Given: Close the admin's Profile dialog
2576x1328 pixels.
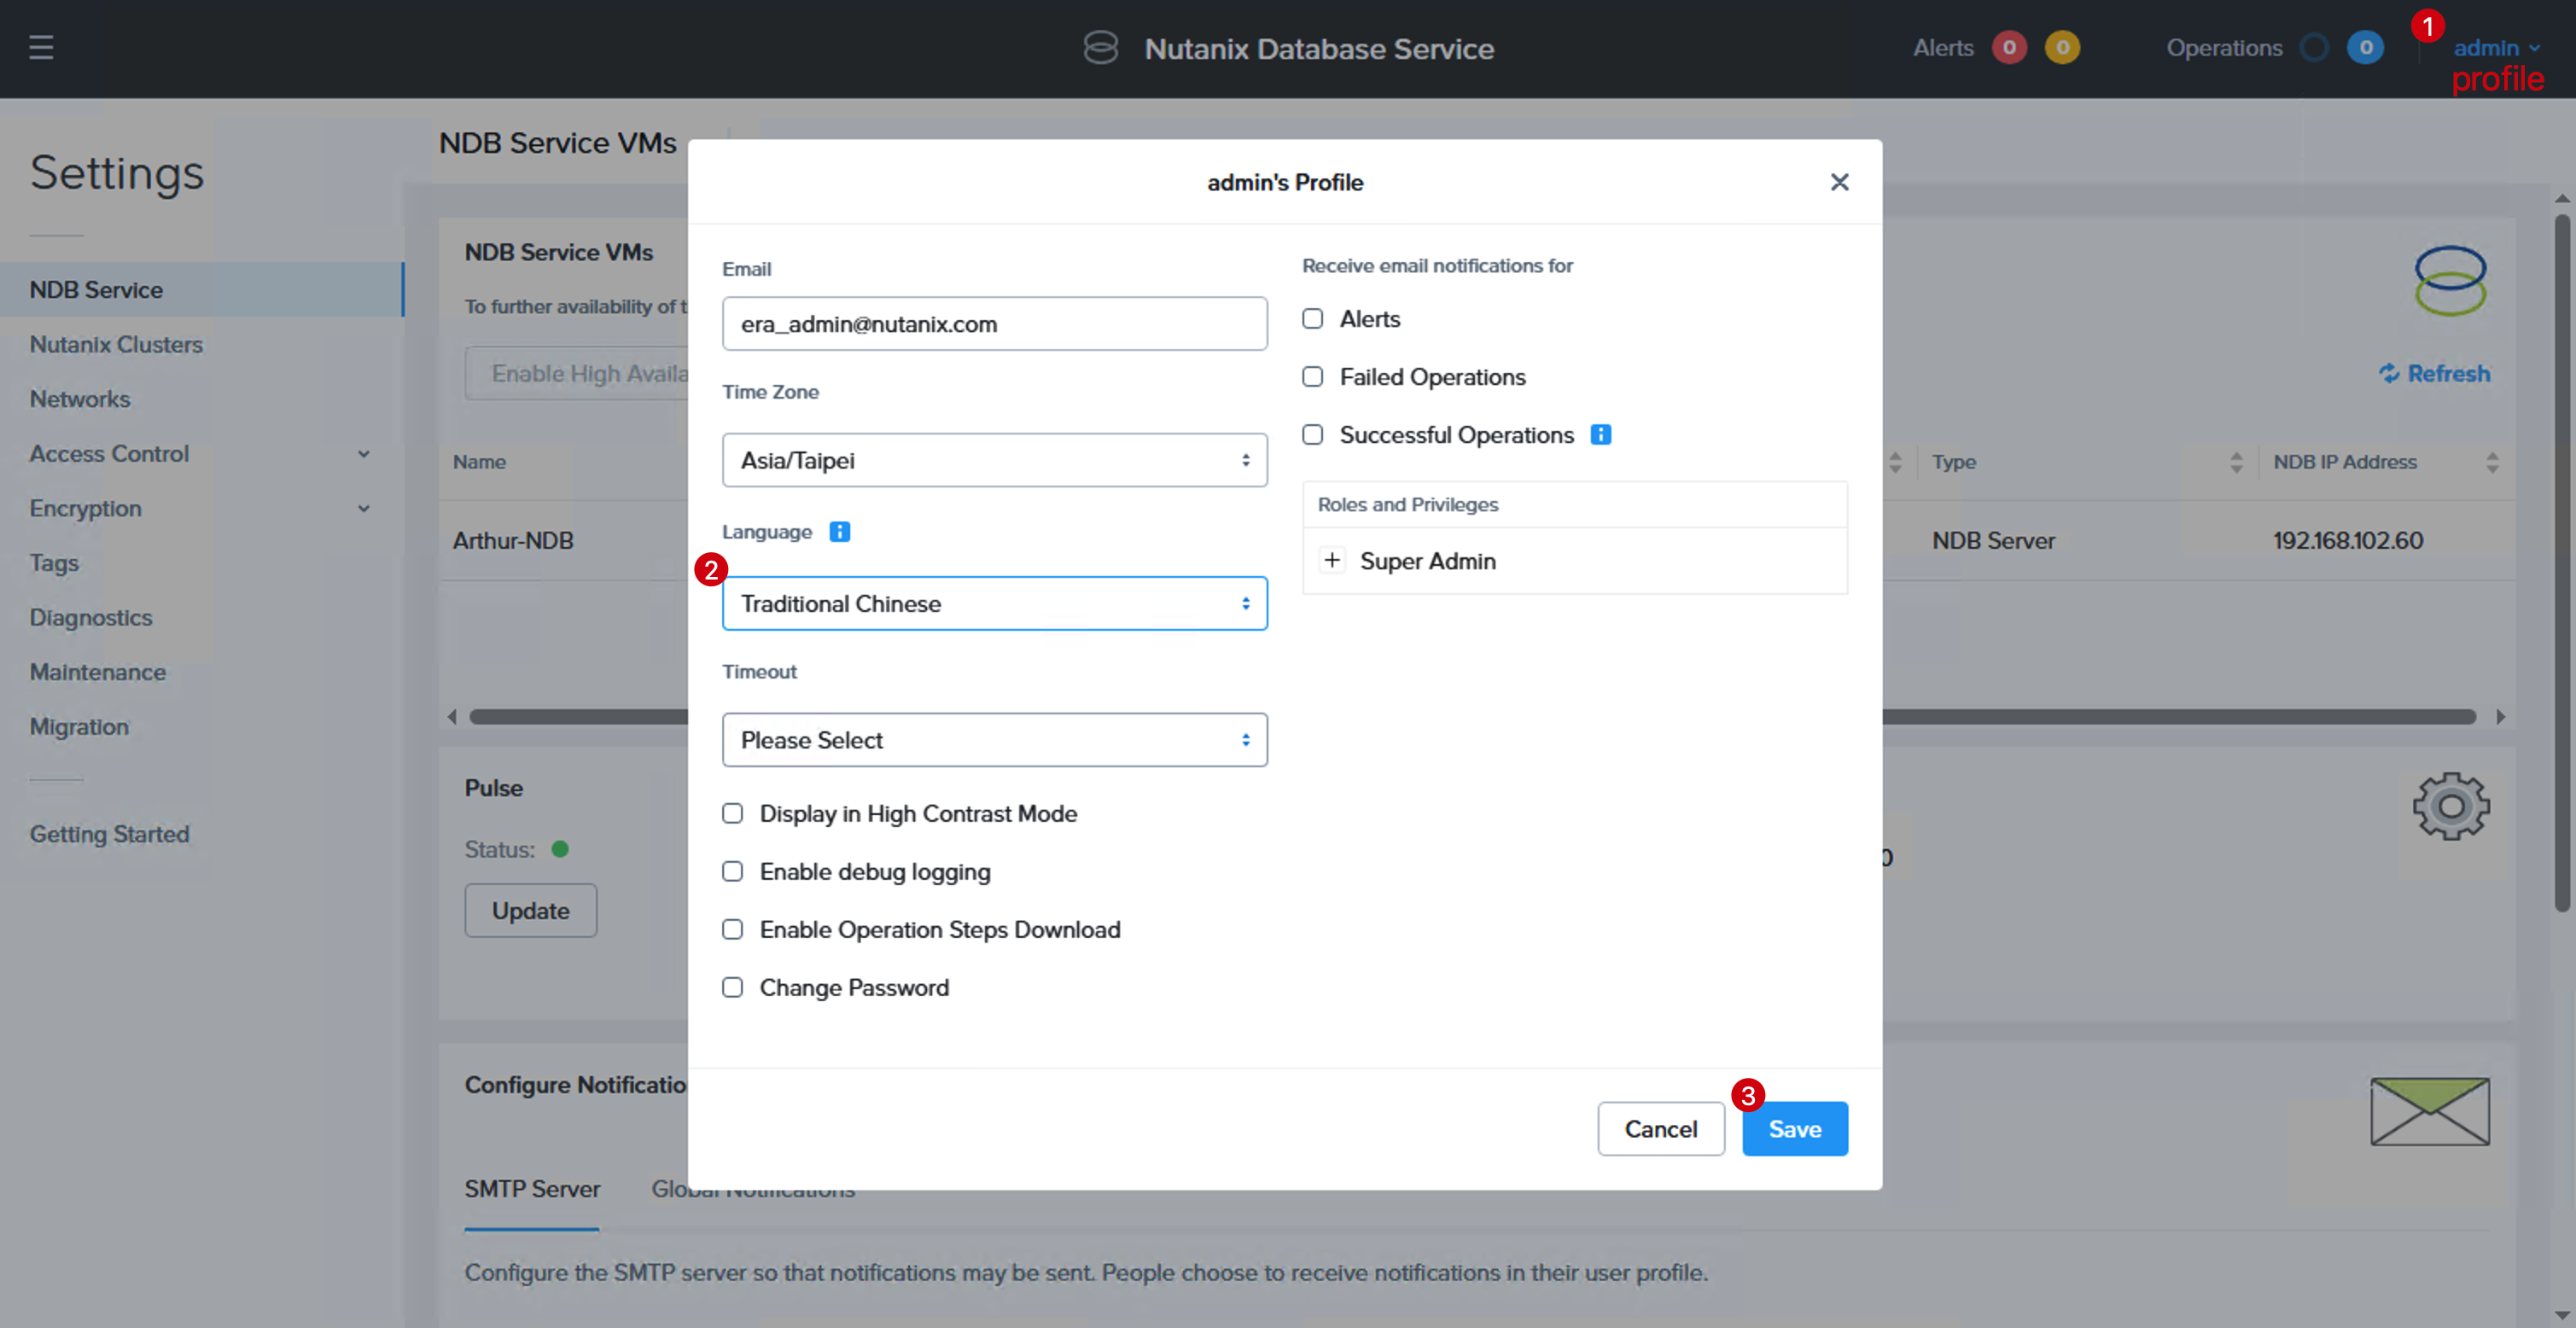Looking at the screenshot, I should point(1839,182).
